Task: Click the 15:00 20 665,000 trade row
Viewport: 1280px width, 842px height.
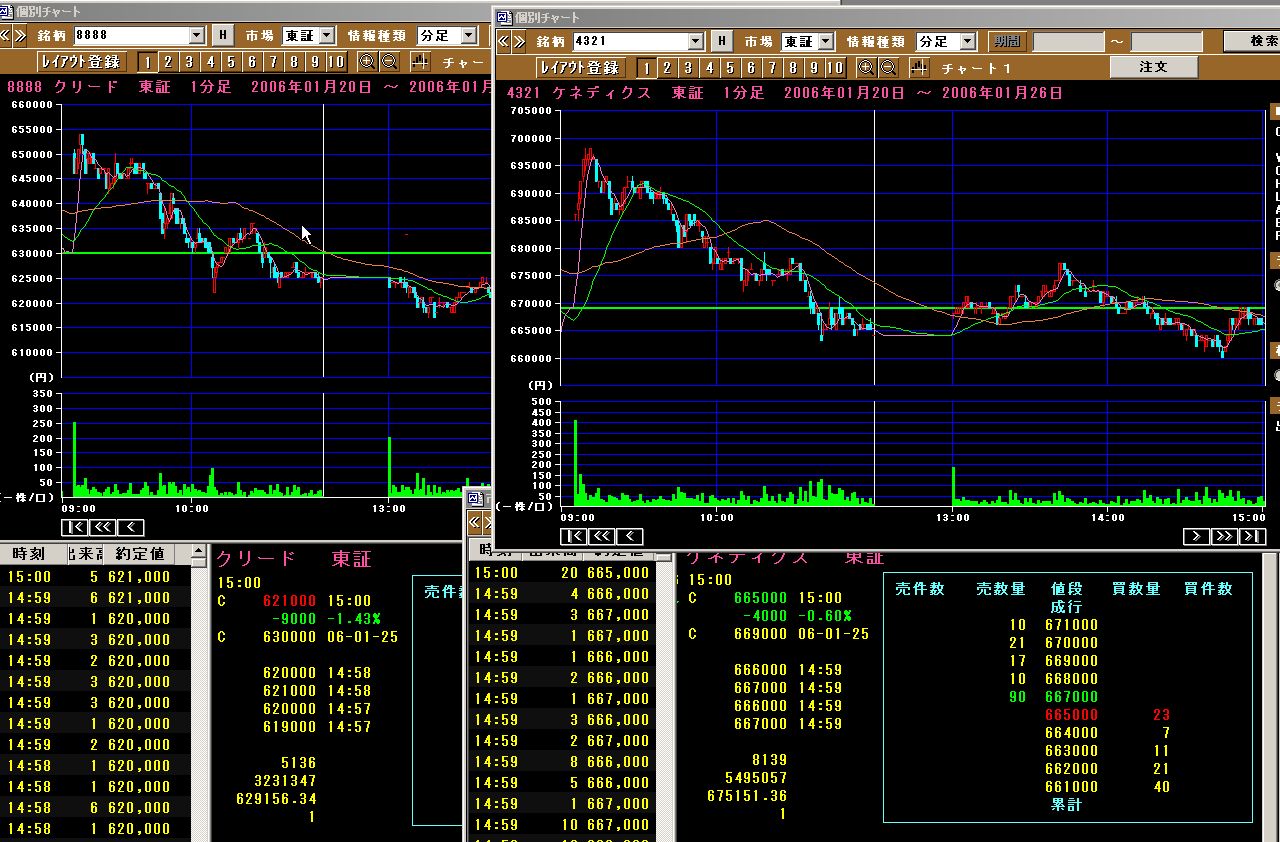Action: tap(562, 573)
